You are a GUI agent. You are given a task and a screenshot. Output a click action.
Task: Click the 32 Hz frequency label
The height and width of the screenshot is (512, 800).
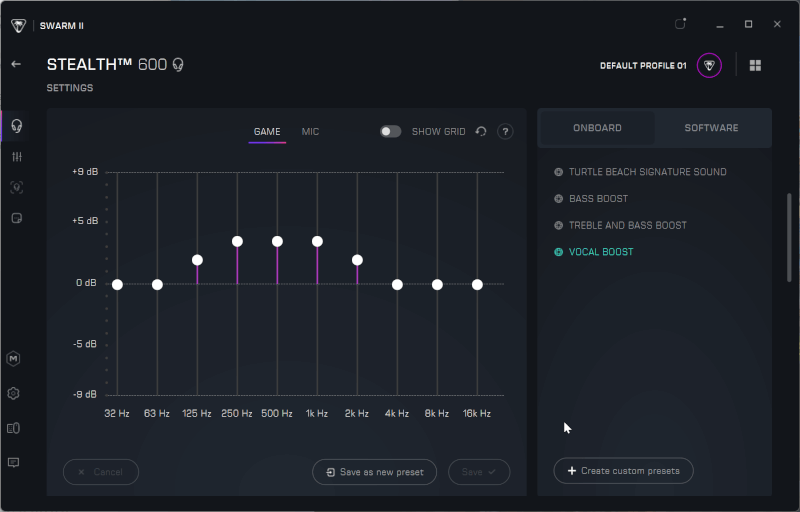point(117,414)
